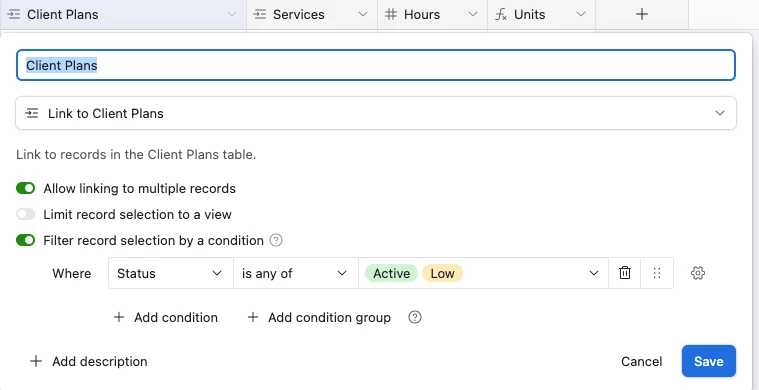759x390 pixels.
Task: Open condition settings gear icon
Action: click(698, 273)
